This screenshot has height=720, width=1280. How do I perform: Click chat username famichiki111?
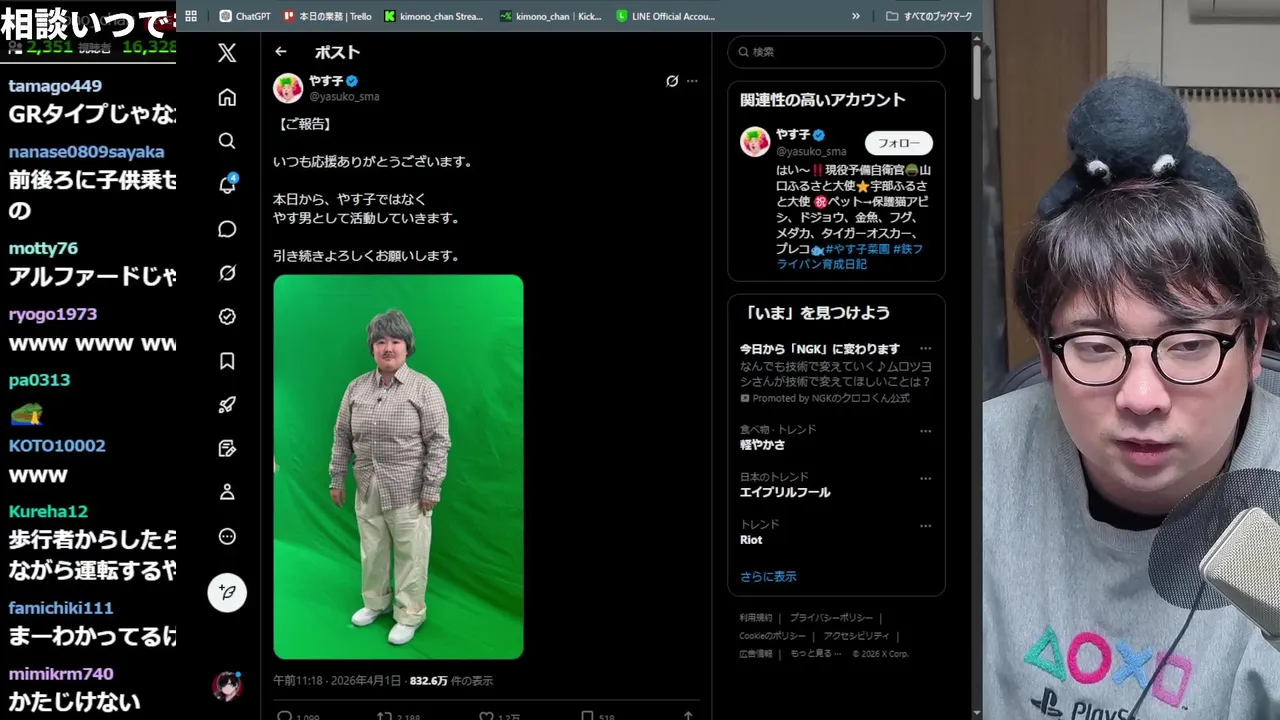pyautogui.click(x=61, y=608)
